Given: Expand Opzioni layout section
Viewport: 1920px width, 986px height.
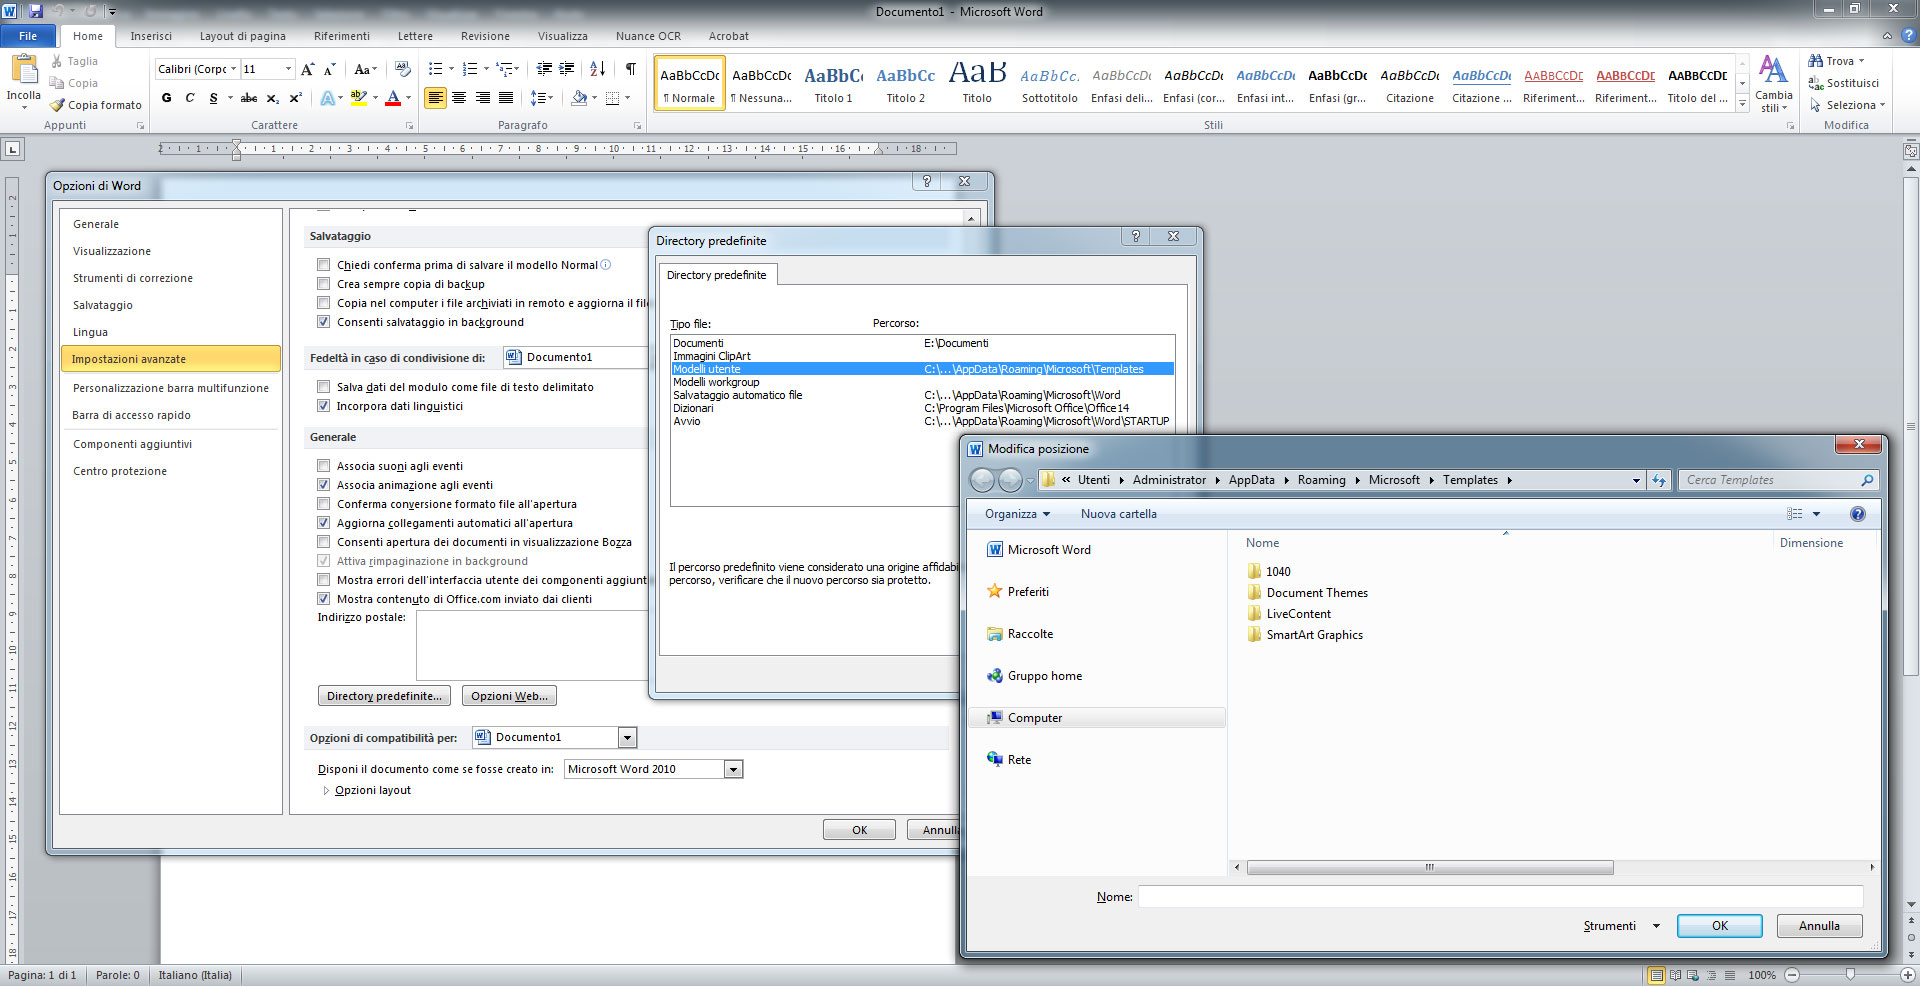Looking at the screenshot, I should pos(326,791).
